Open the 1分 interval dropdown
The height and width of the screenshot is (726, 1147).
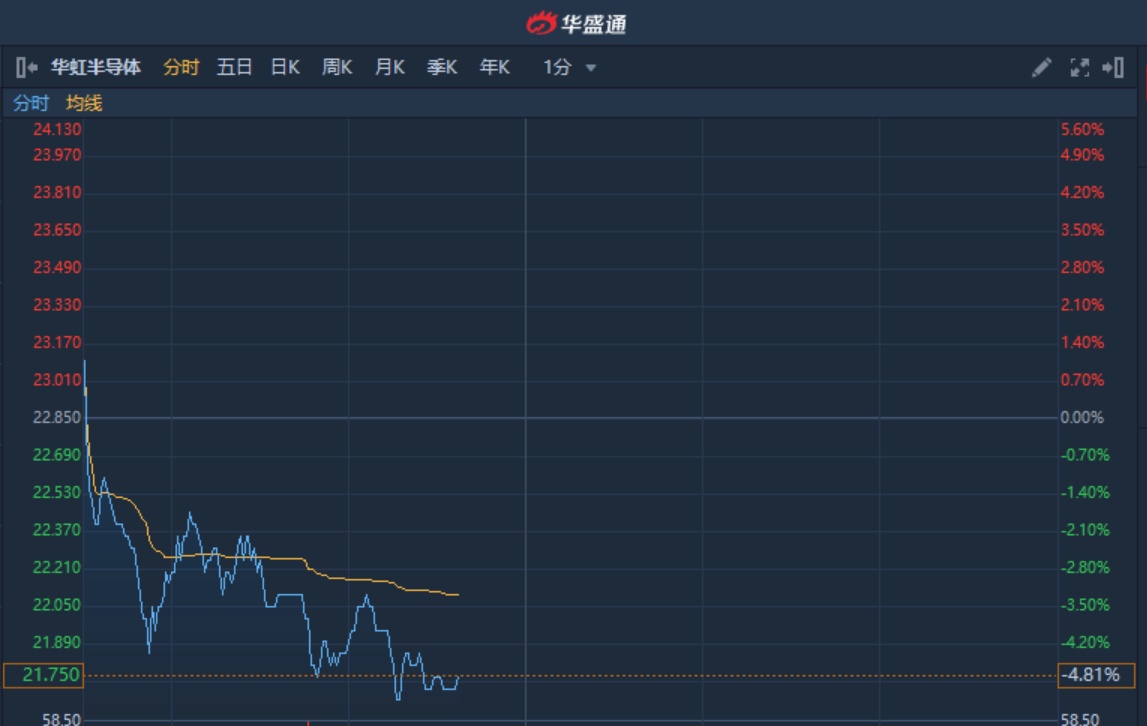tap(570, 68)
